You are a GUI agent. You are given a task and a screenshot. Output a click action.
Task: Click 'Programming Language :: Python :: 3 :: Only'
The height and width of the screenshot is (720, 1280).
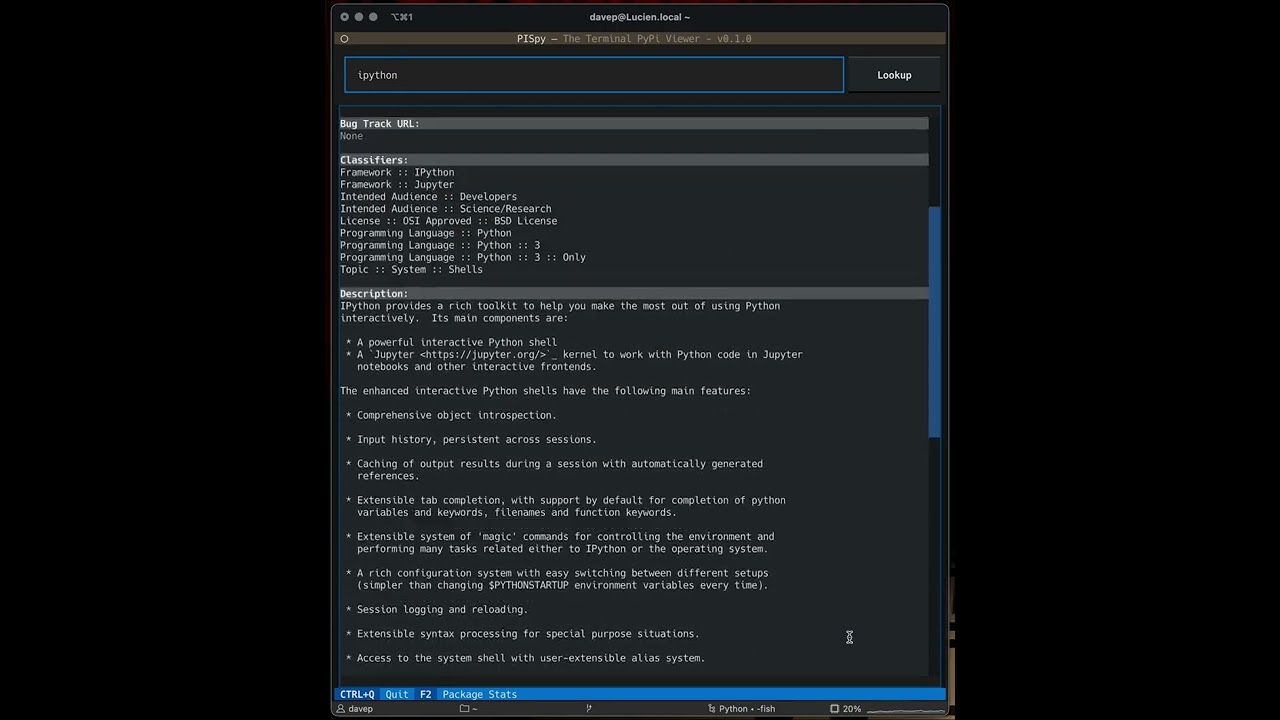[463, 257]
